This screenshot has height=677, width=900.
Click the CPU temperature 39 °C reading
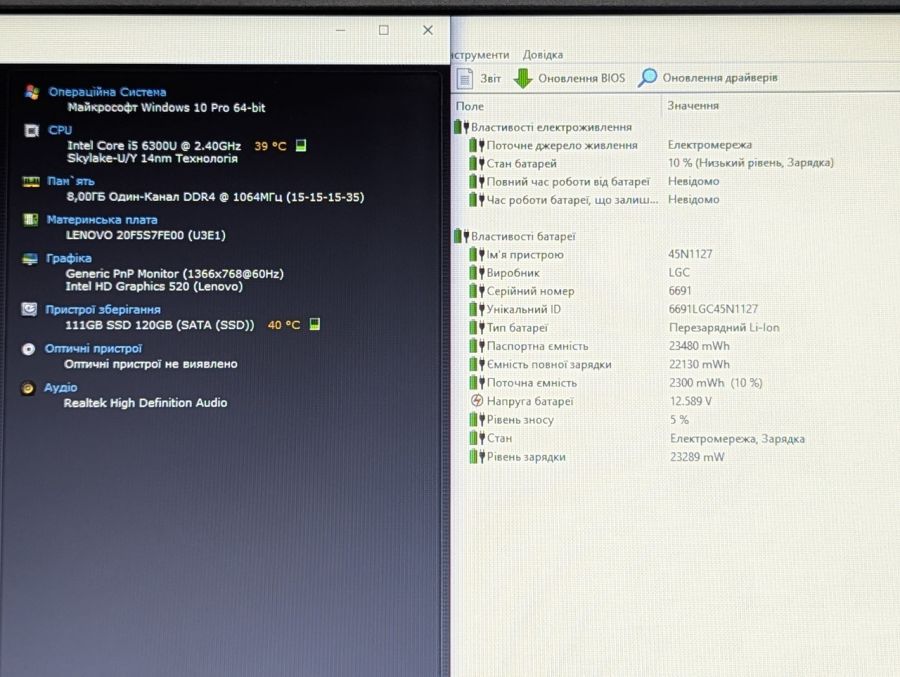coord(270,146)
